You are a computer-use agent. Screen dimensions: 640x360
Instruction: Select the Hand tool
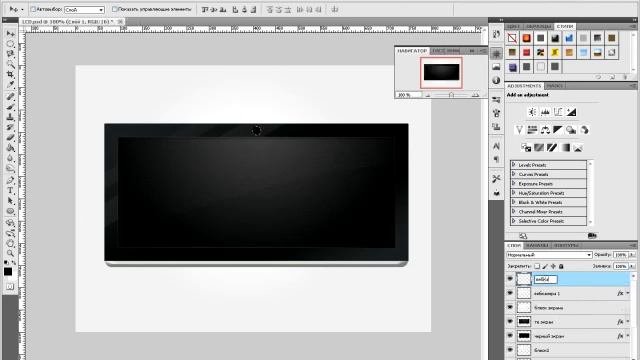(x=11, y=244)
